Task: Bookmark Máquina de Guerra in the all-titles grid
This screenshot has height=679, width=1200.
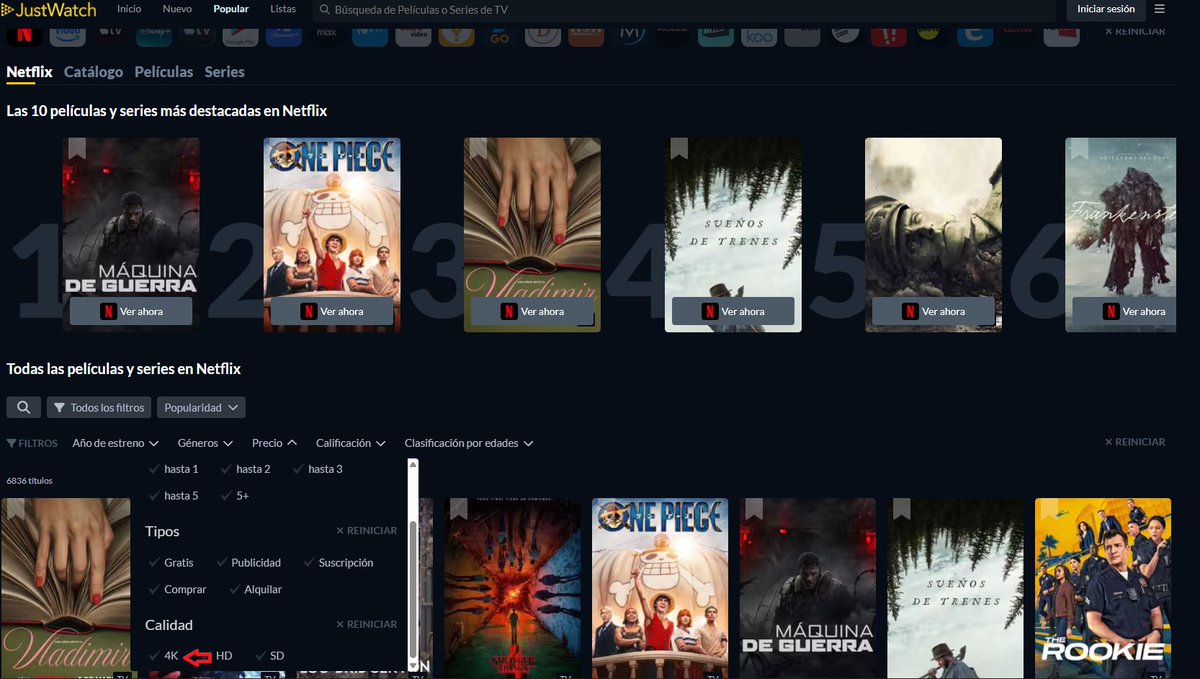Action: pyautogui.click(x=754, y=509)
